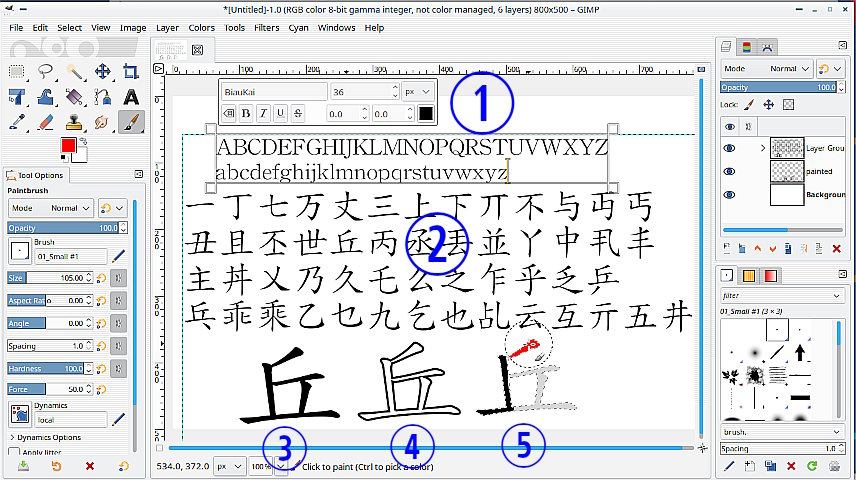Hide the Background layer

click(x=729, y=195)
